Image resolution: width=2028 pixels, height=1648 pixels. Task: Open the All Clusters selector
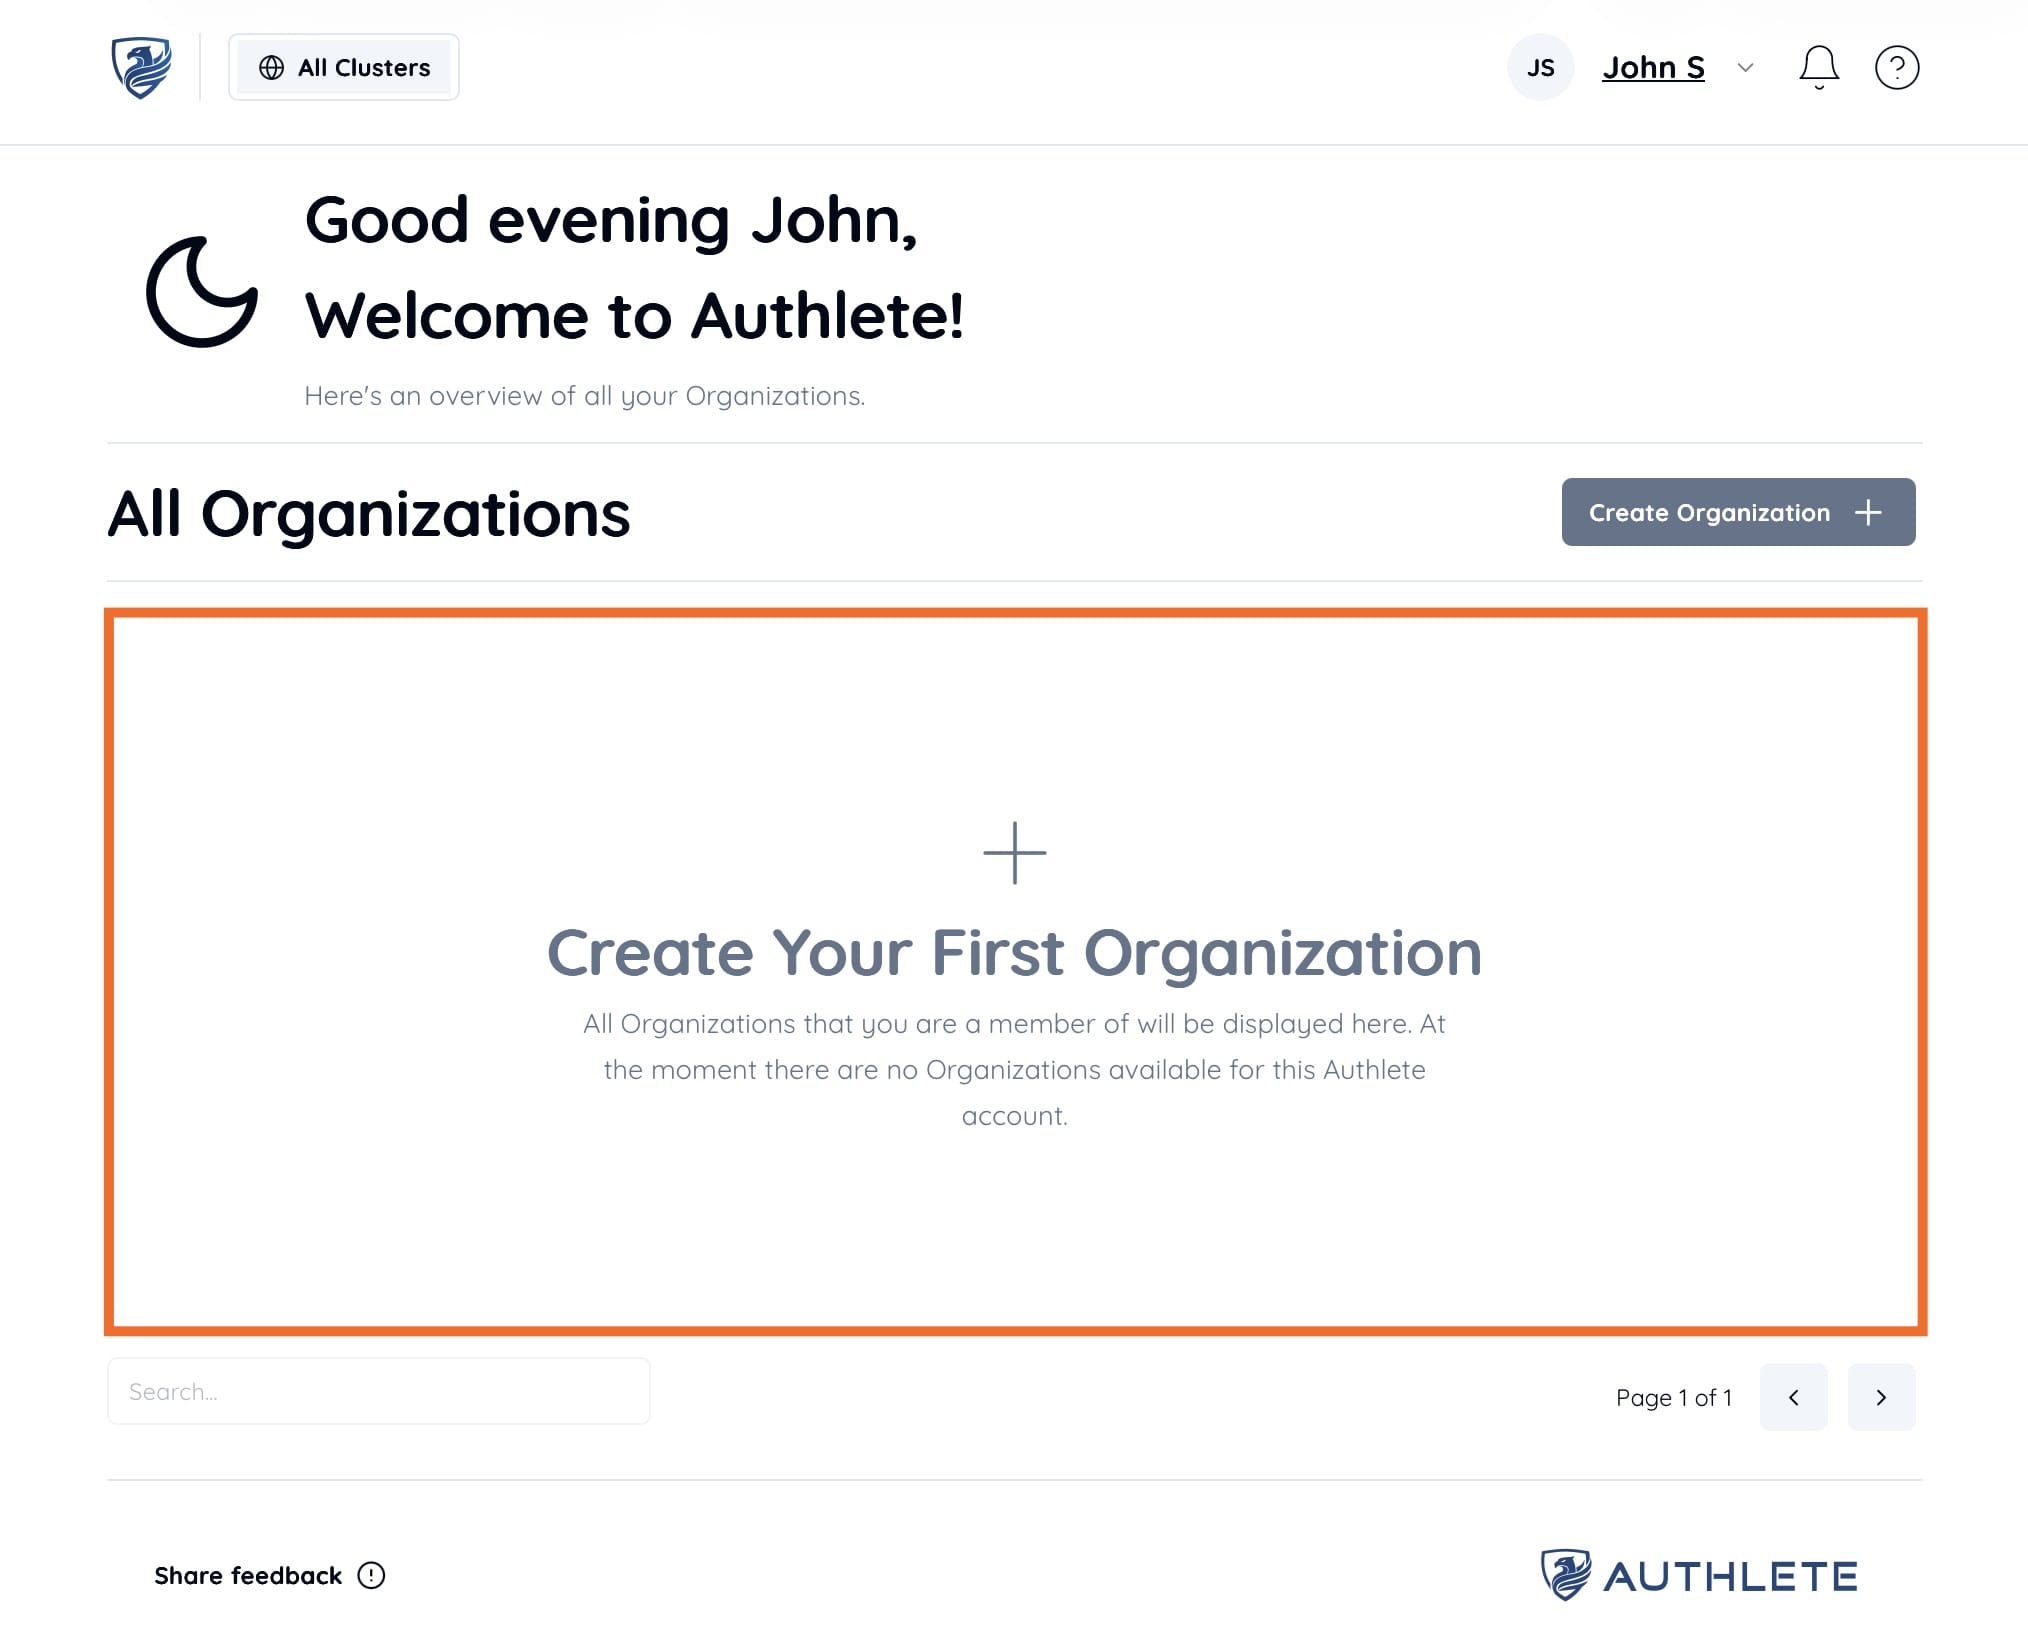pos(344,68)
